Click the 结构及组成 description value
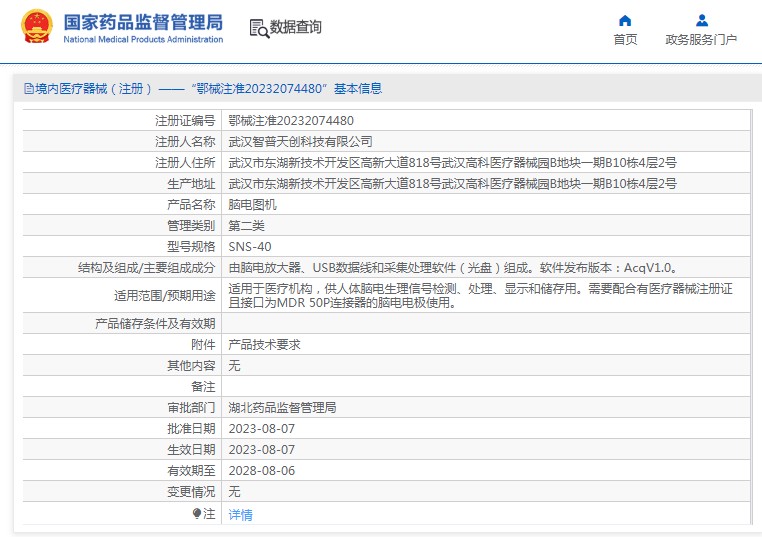Viewport: 762px width, 537px height. point(453,268)
